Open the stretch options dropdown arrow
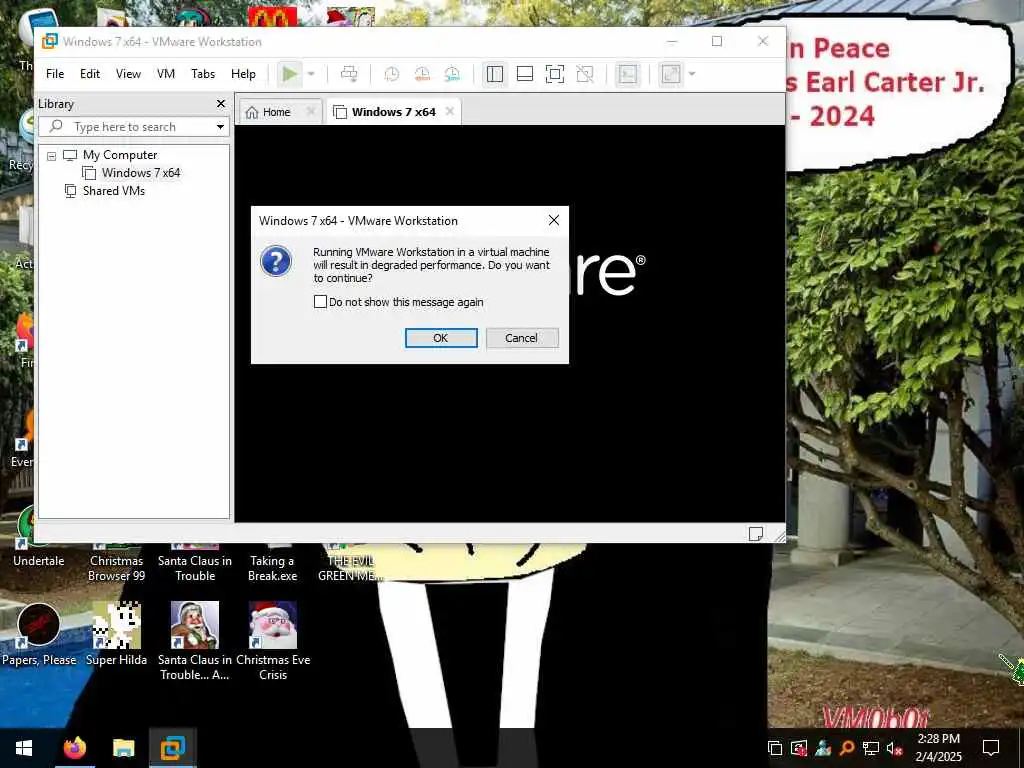 [x=692, y=74]
